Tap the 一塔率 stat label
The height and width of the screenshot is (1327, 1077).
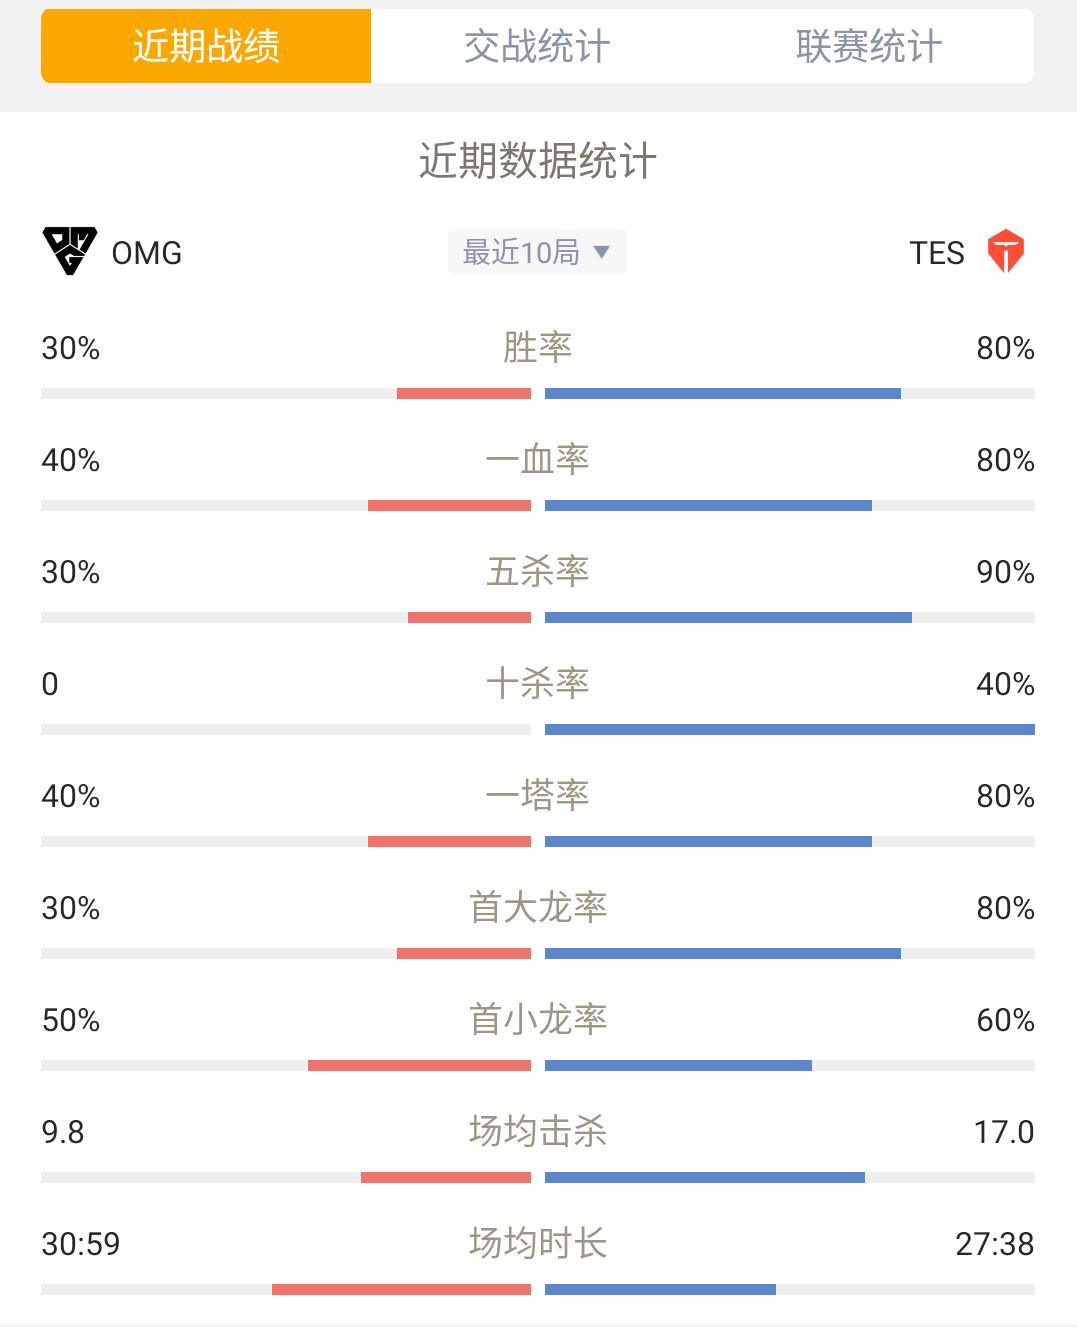click(x=538, y=795)
